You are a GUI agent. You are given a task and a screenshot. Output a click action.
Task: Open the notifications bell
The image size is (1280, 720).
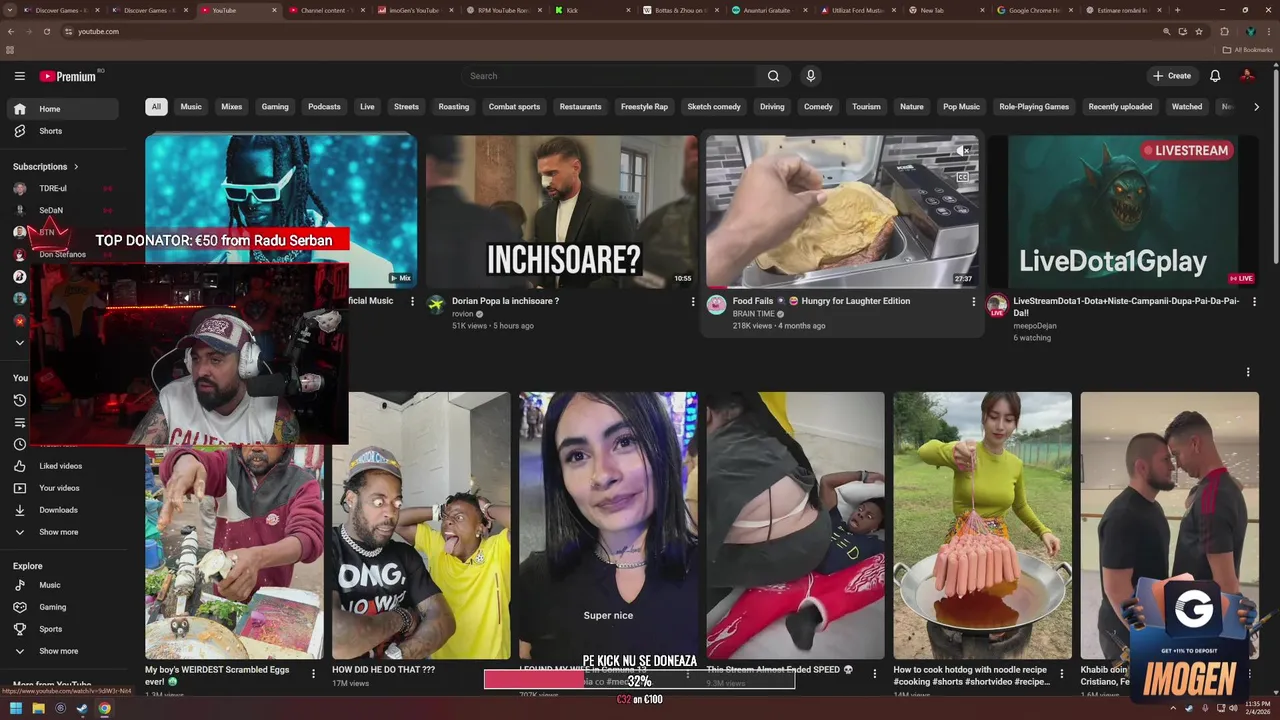(1215, 76)
